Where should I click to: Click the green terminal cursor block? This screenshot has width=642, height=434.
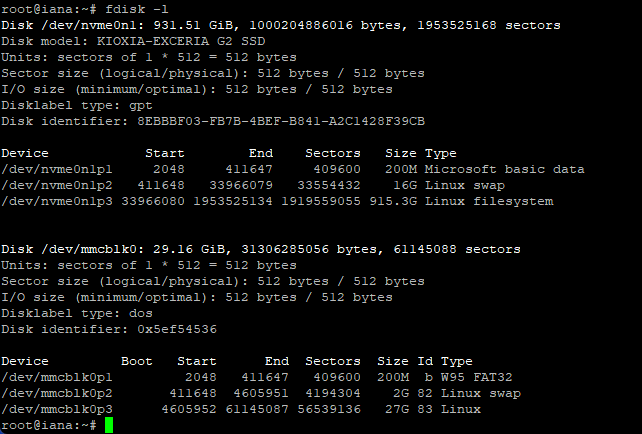coord(109,425)
